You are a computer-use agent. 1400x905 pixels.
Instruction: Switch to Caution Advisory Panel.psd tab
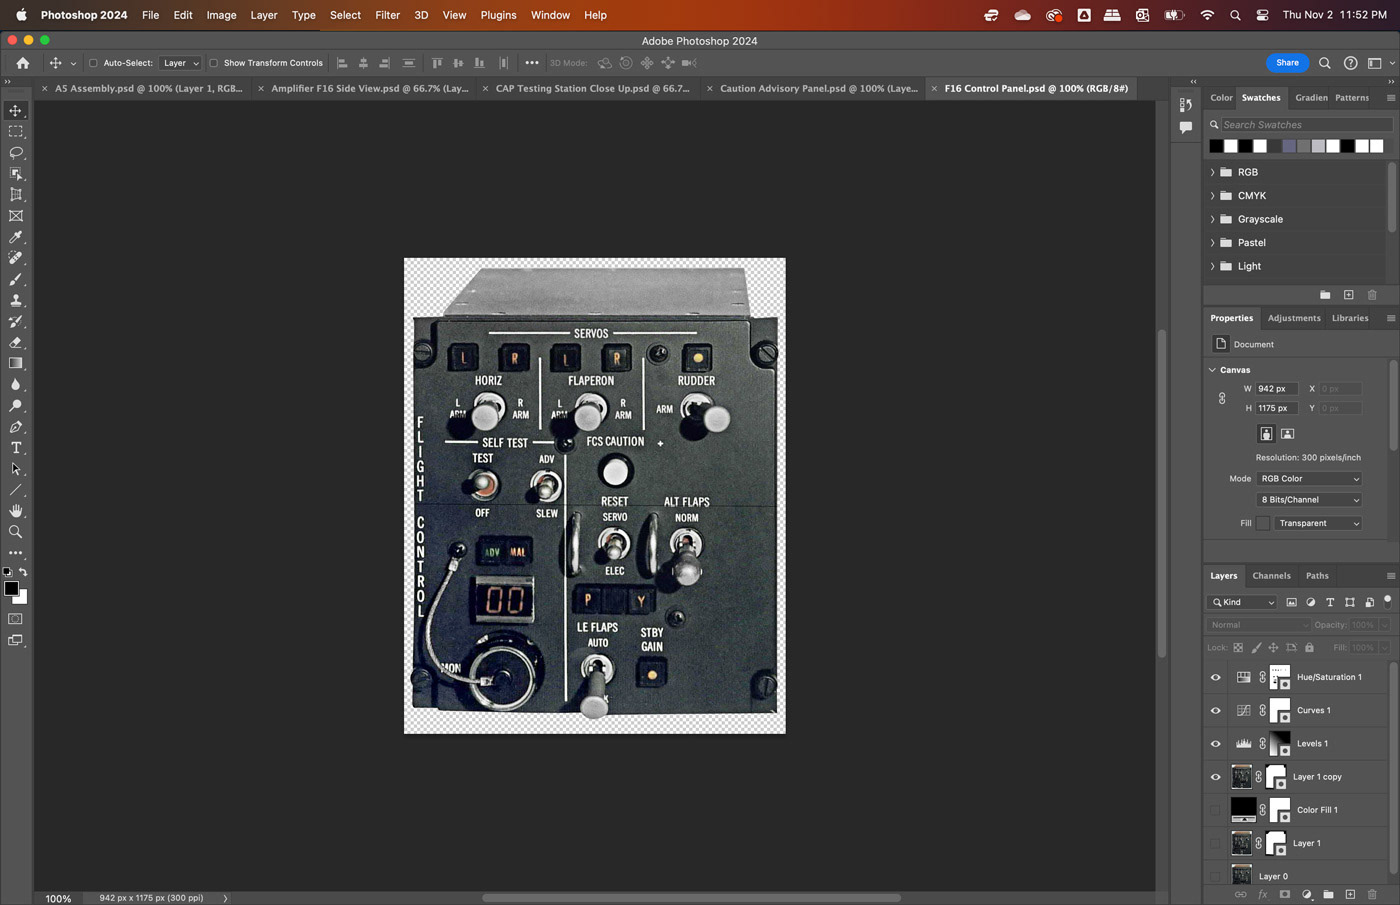pos(818,88)
